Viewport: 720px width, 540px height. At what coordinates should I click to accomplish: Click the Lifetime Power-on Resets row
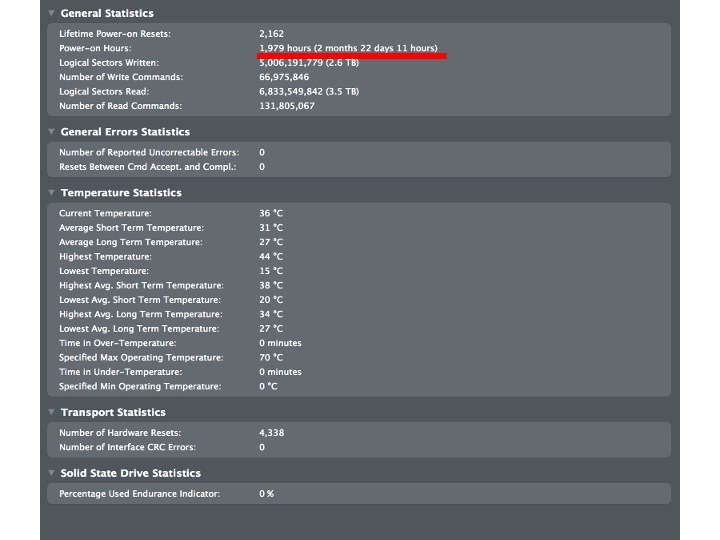(359, 34)
